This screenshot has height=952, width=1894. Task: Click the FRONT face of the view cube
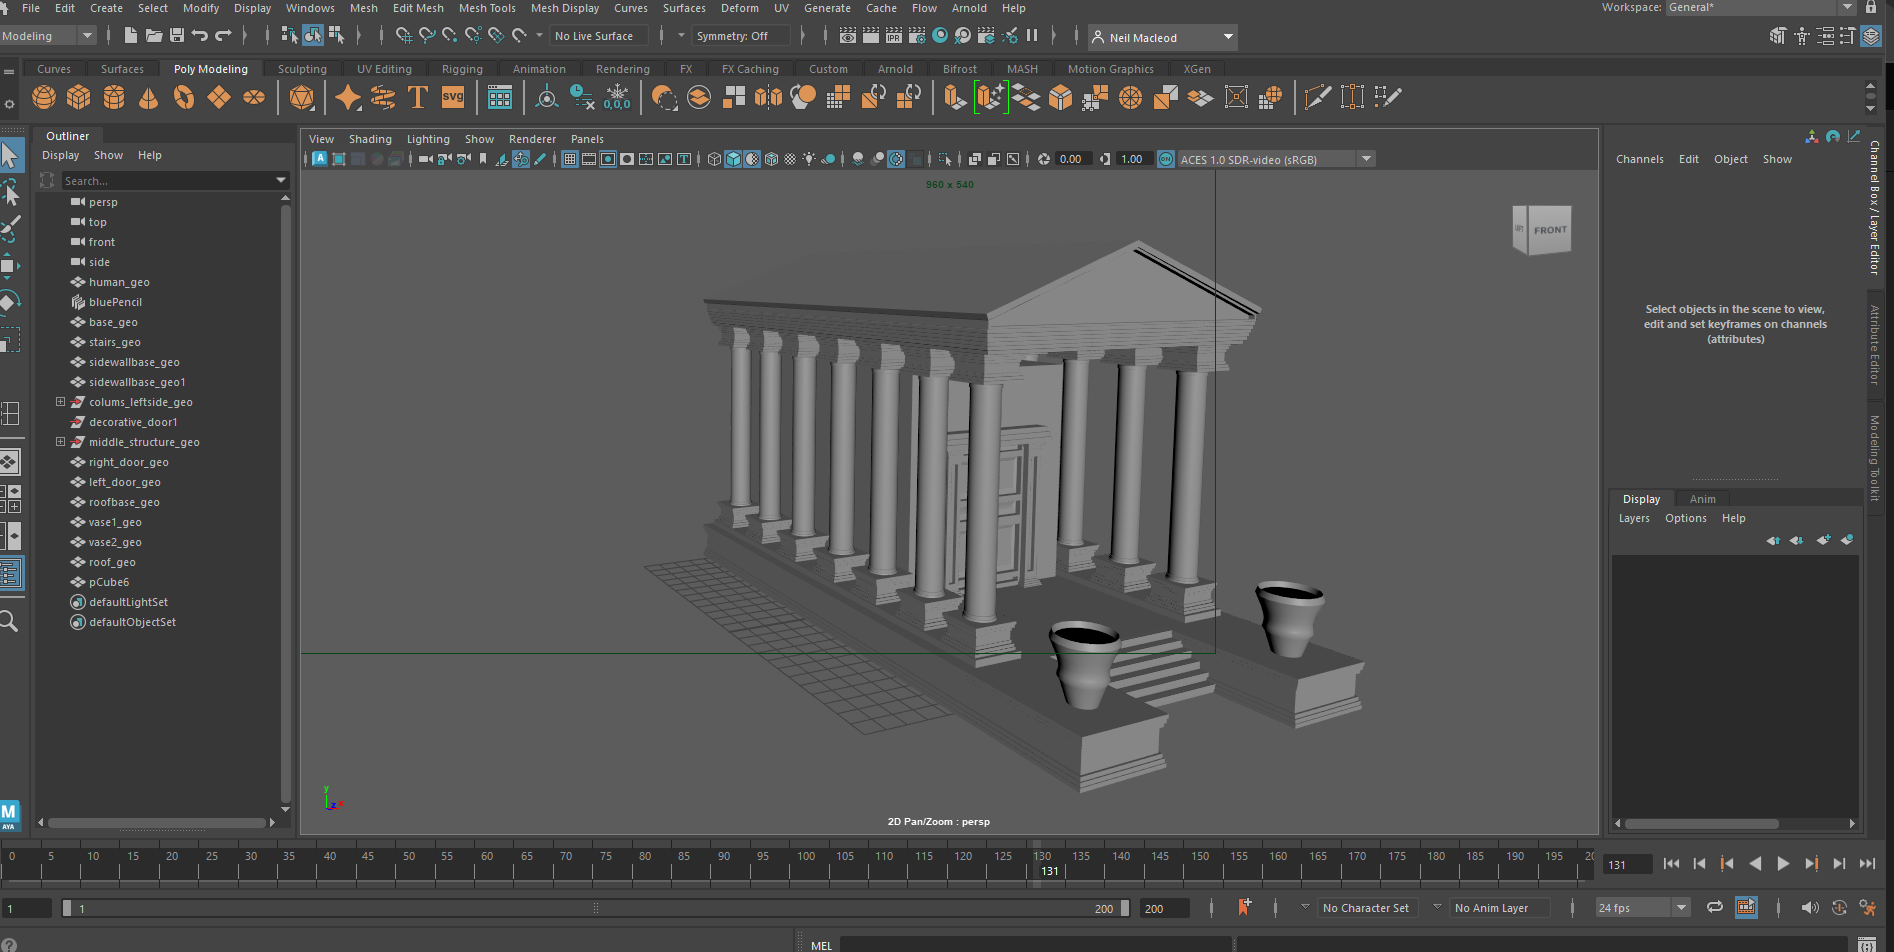pyautogui.click(x=1550, y=230)
